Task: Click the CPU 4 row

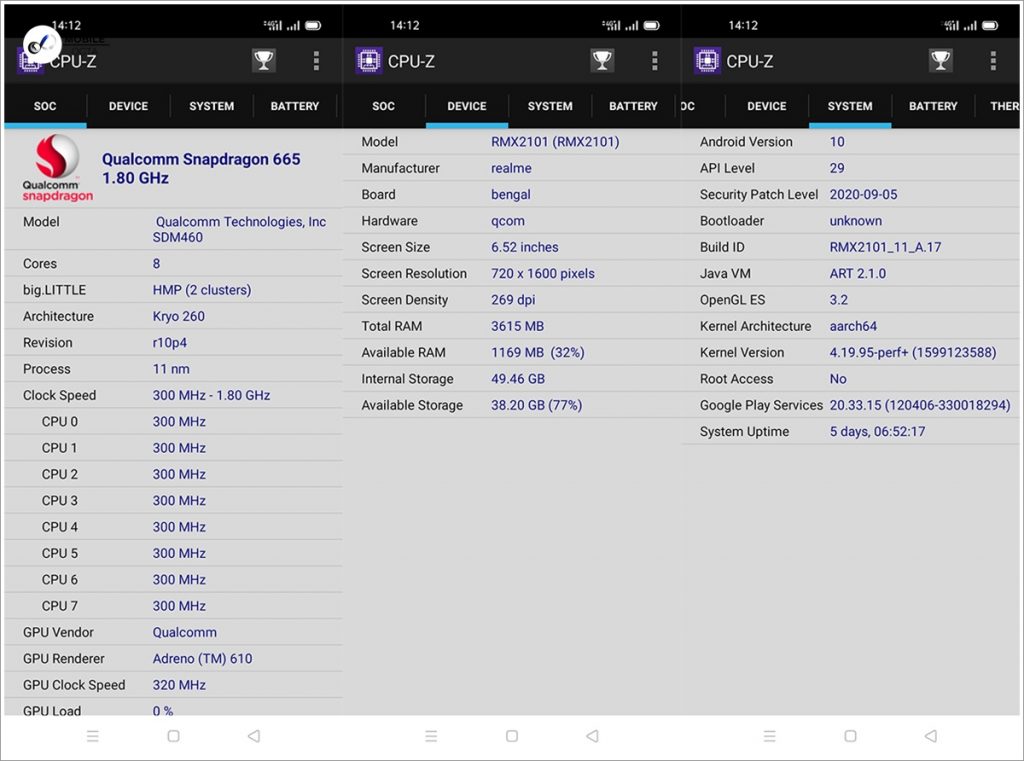Action: point(173,526)
